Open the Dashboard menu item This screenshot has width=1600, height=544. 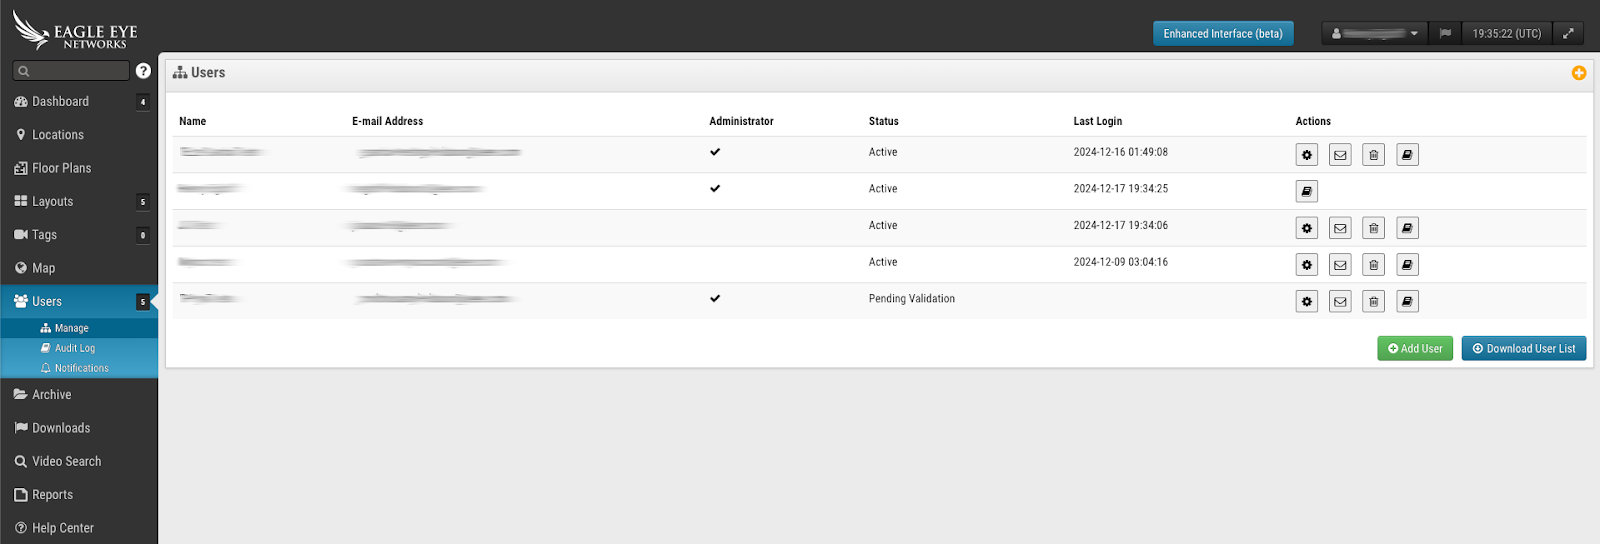[x=60, y=101]
